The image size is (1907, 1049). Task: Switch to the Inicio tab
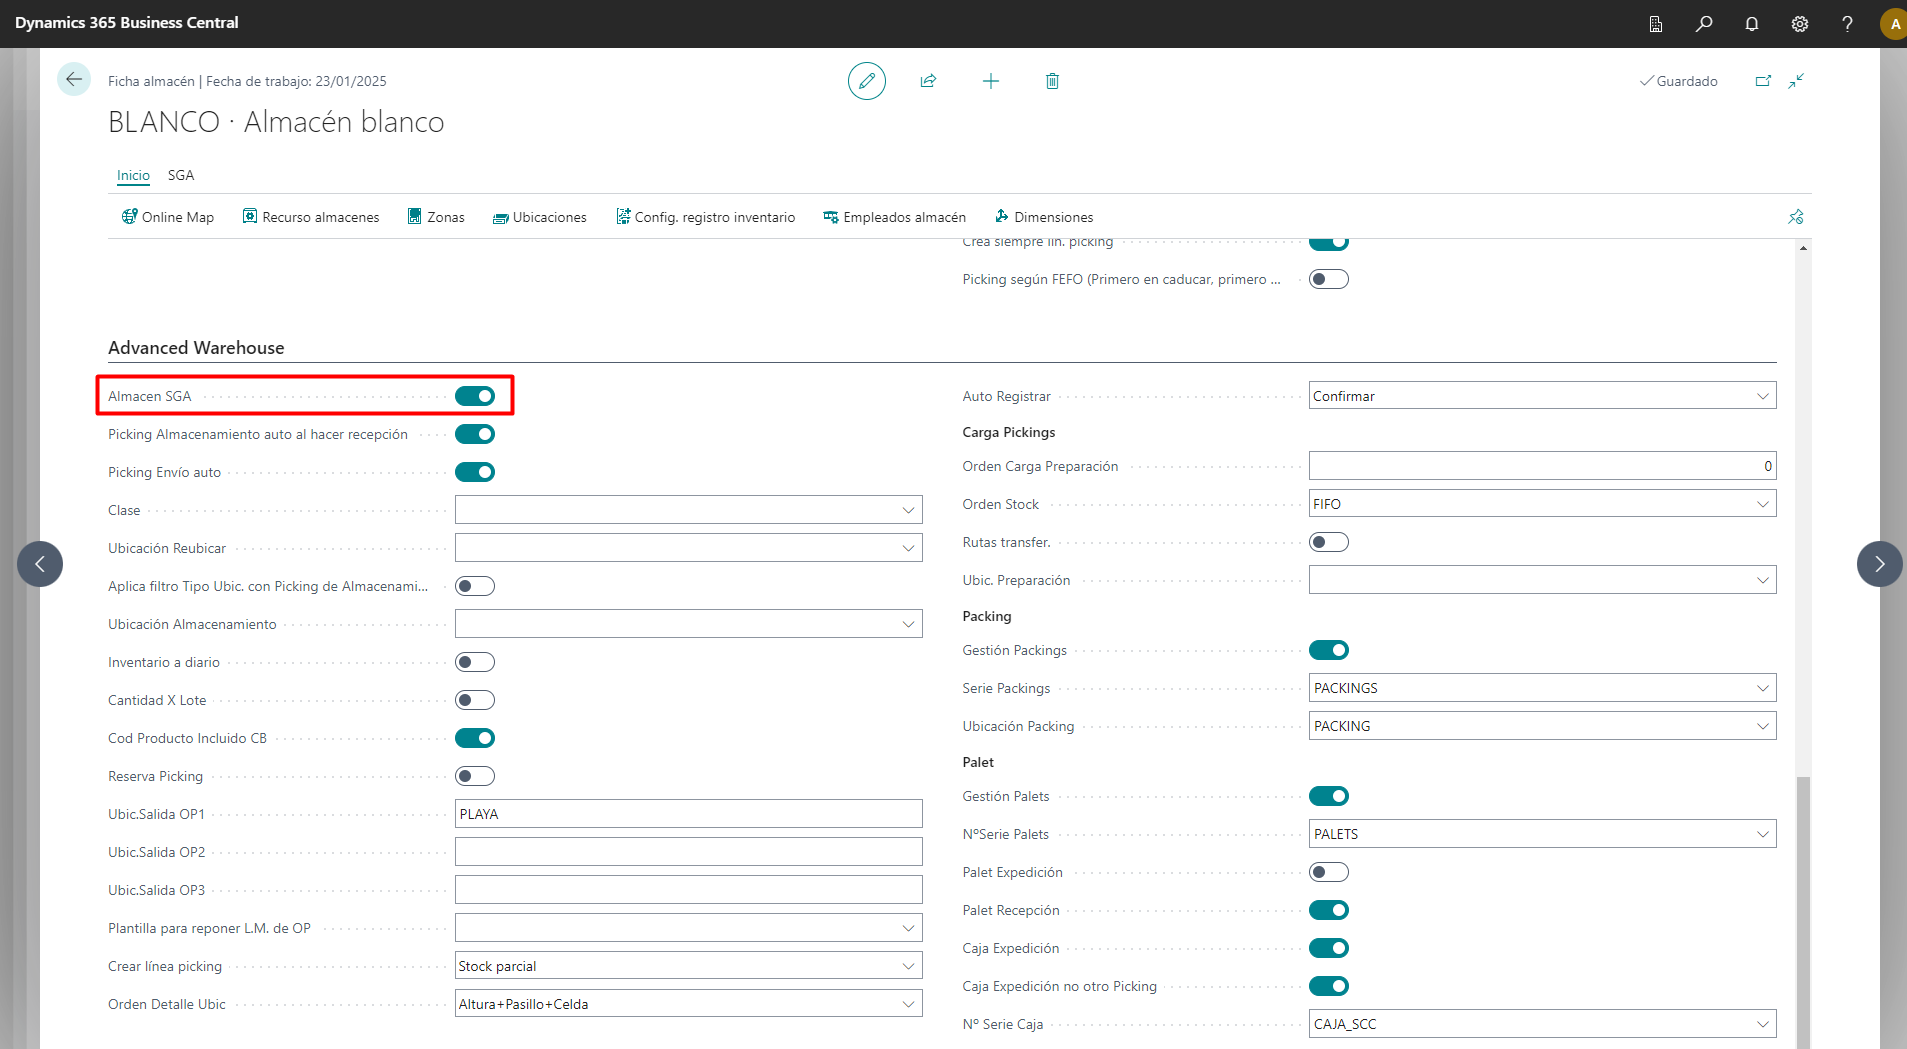[133, 175]
